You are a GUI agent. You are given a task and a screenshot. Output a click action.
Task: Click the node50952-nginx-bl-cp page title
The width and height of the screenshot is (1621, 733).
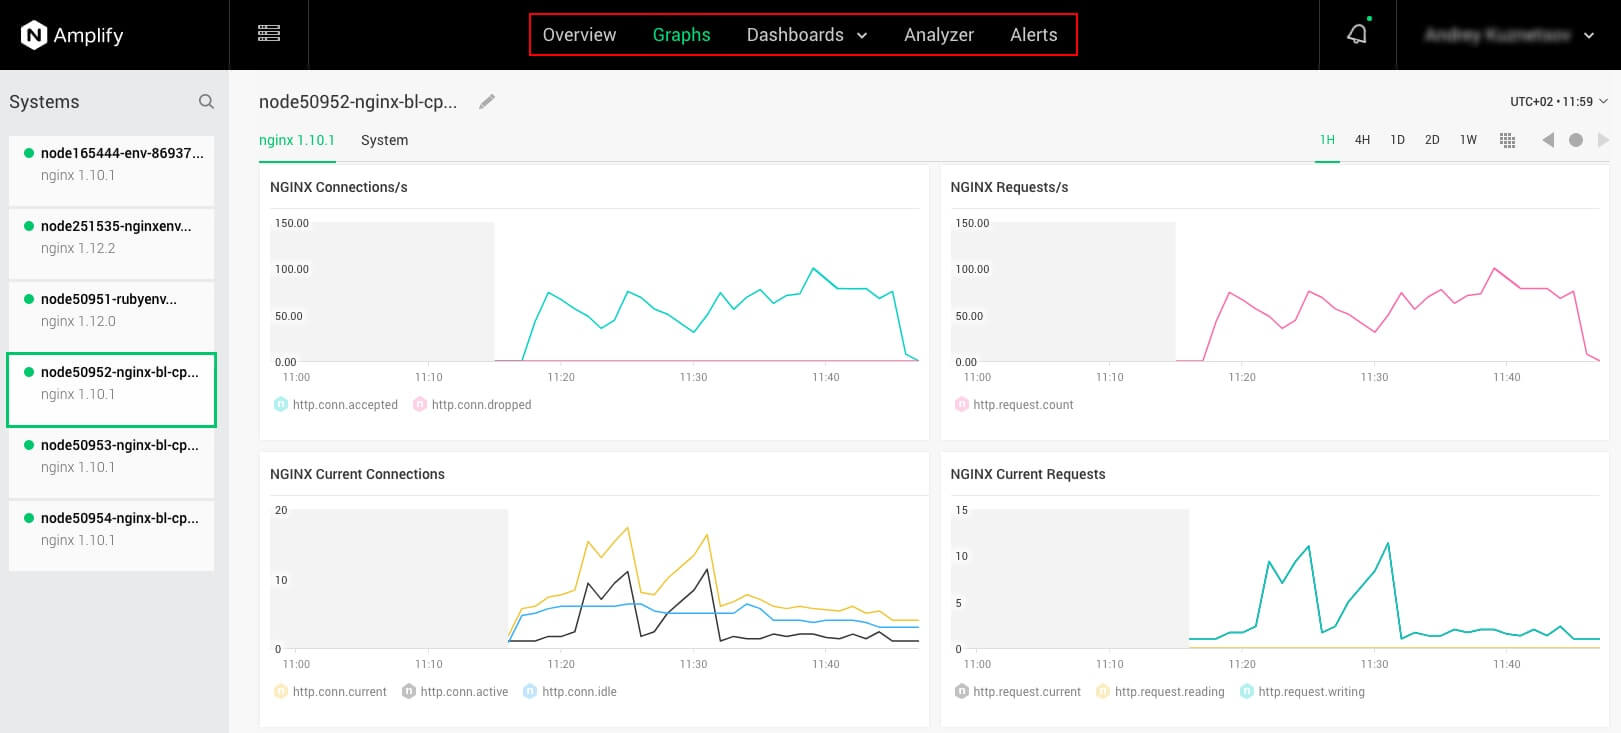(358, 102)
